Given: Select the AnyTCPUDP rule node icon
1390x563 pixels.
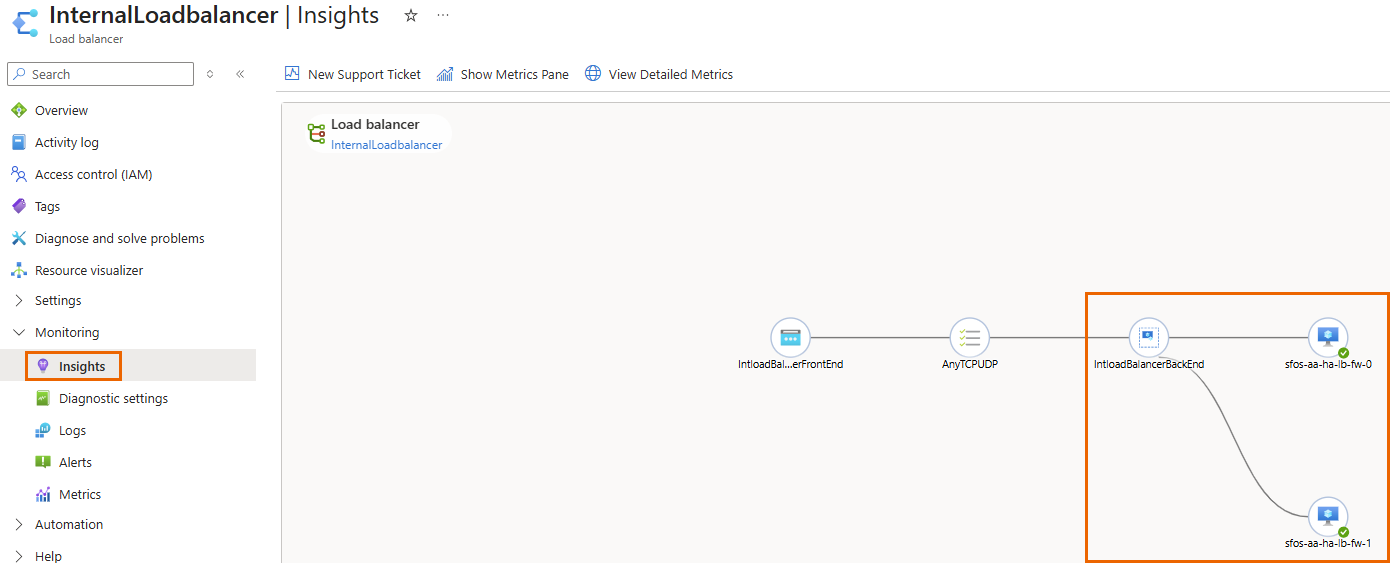Looking at the screenshot, I should tap(969, 338).
